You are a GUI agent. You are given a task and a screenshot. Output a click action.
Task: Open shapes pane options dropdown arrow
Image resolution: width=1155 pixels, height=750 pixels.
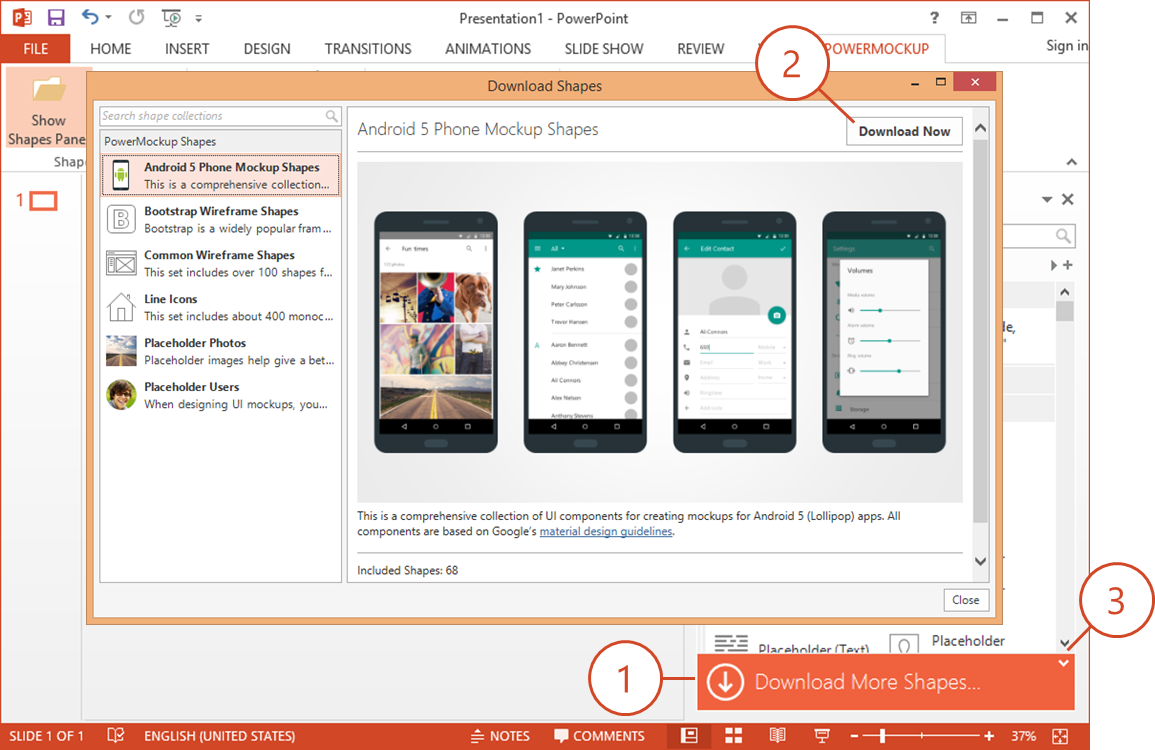coord(1047,200)
